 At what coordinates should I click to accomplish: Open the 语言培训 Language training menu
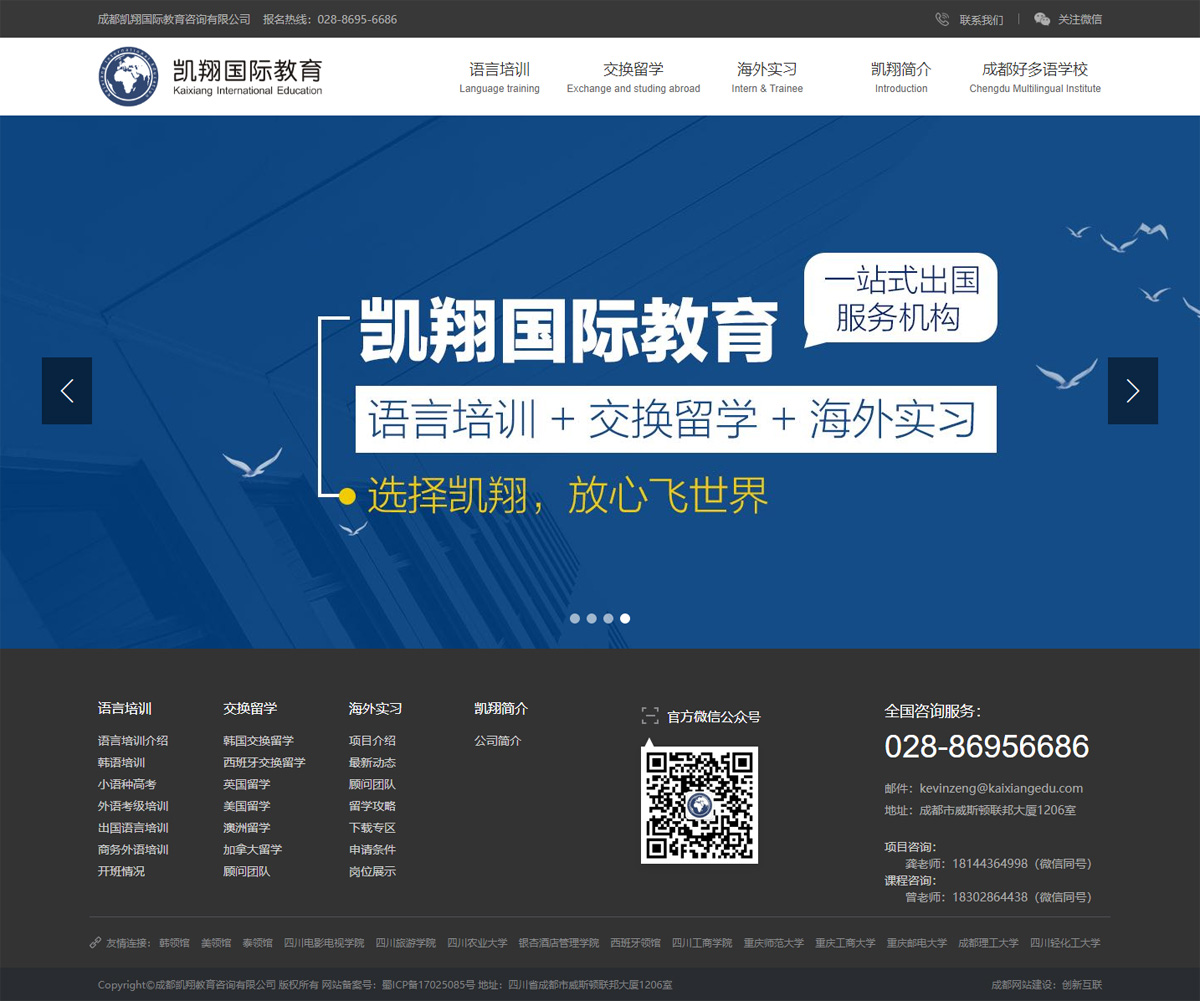(499, 77)
